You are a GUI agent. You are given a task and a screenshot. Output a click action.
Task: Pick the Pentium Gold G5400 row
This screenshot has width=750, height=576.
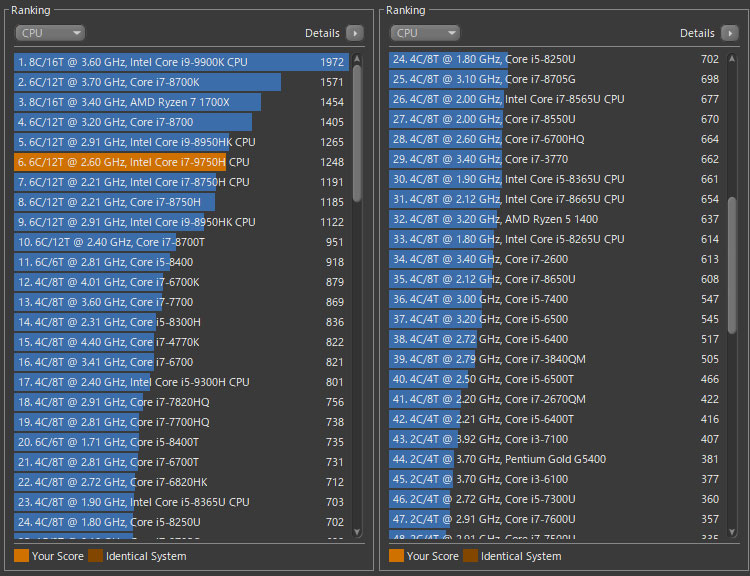[x=555, y=459]
